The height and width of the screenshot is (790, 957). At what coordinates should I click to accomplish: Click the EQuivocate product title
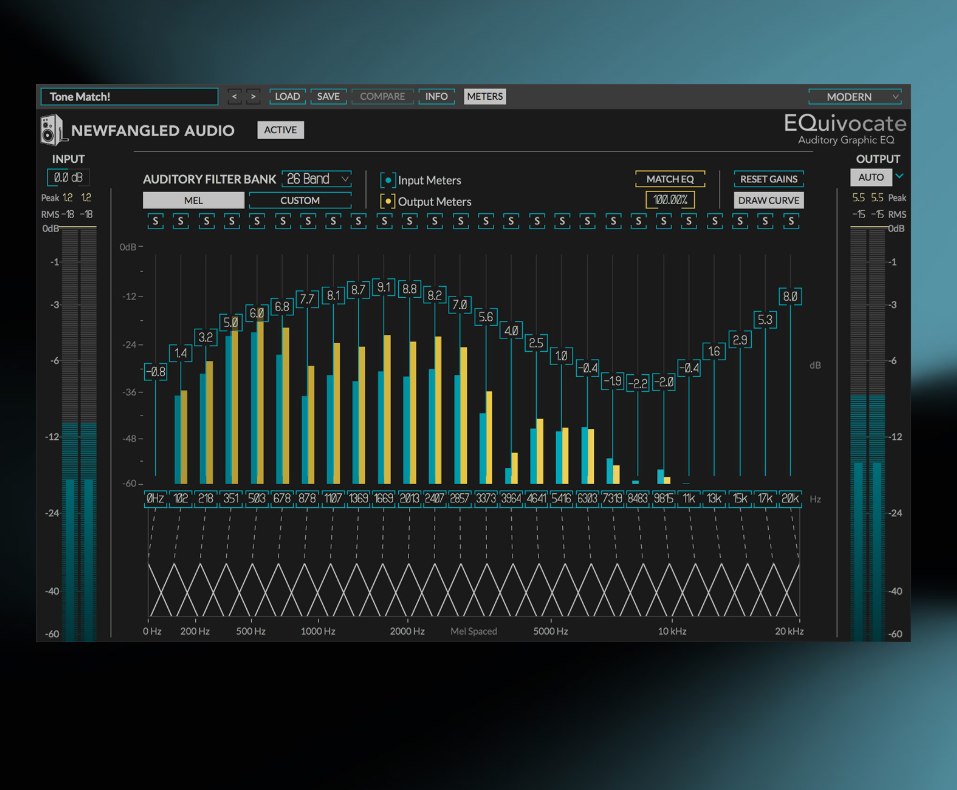(845, 123)
